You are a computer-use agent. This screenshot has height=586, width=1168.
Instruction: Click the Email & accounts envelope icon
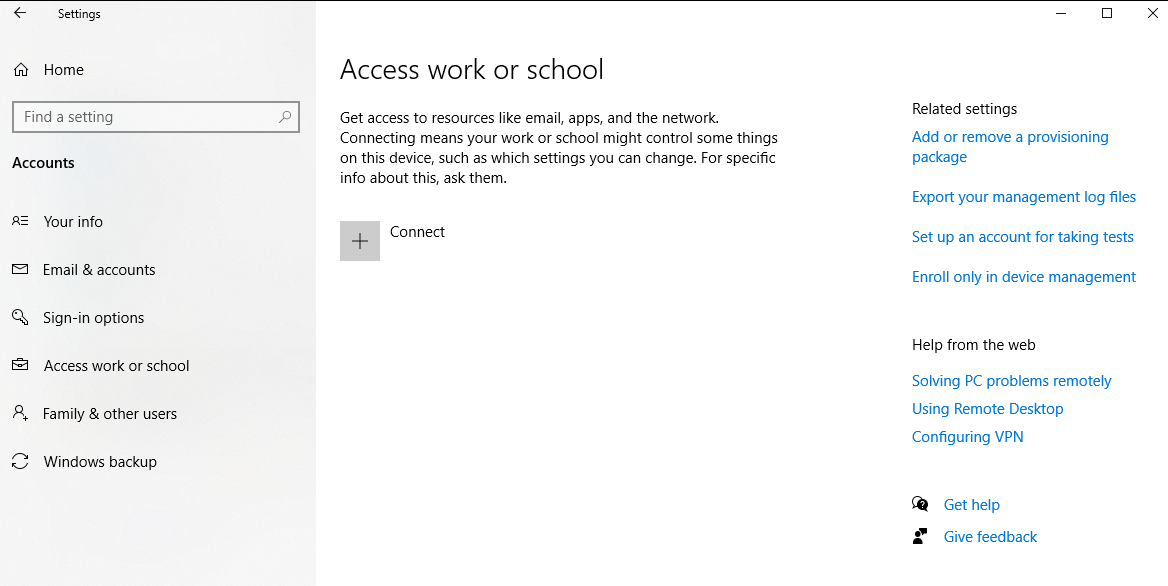click(20, 270)
